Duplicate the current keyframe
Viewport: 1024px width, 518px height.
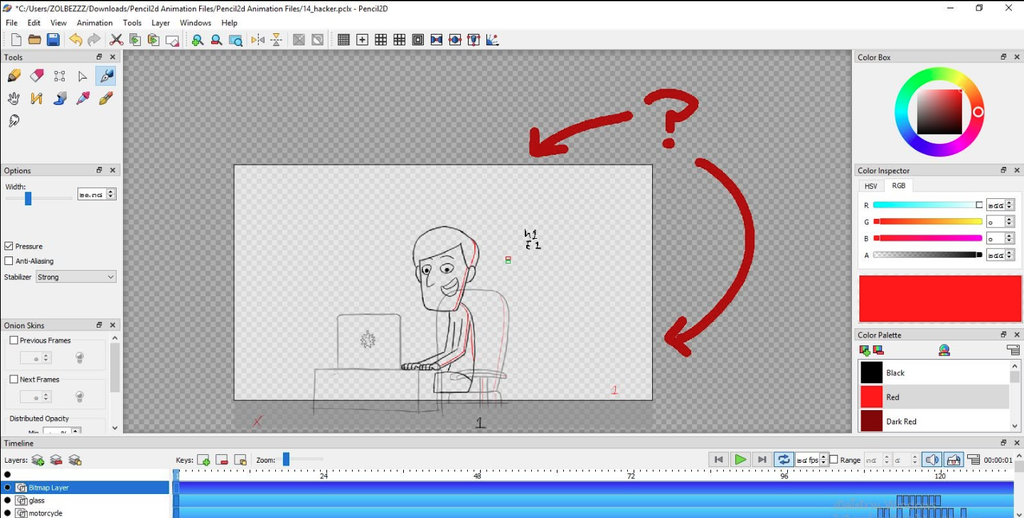coord(240,460)
